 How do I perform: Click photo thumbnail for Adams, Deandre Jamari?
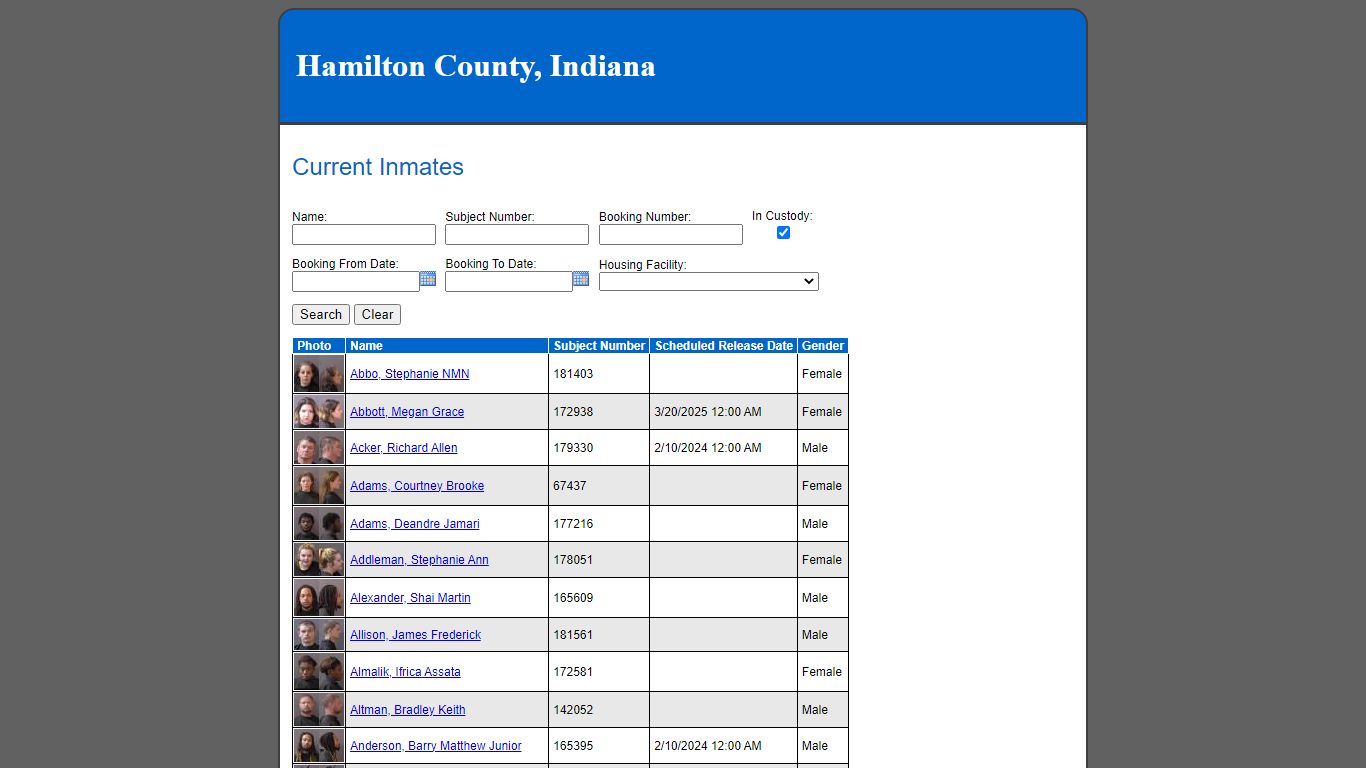319,524
